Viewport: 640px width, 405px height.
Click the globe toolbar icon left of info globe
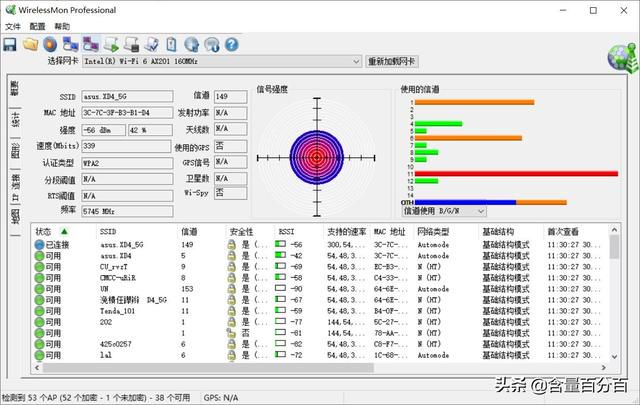191,44
